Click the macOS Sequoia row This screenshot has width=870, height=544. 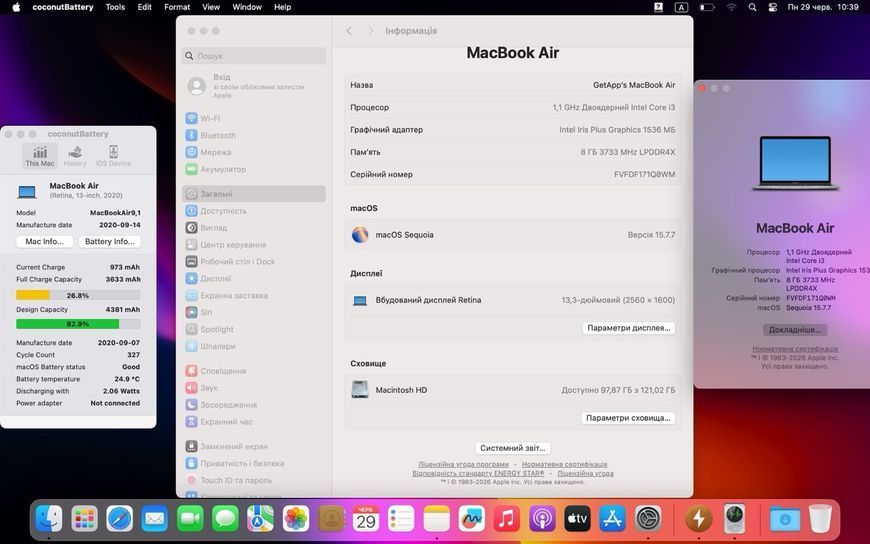pos(513,235)
